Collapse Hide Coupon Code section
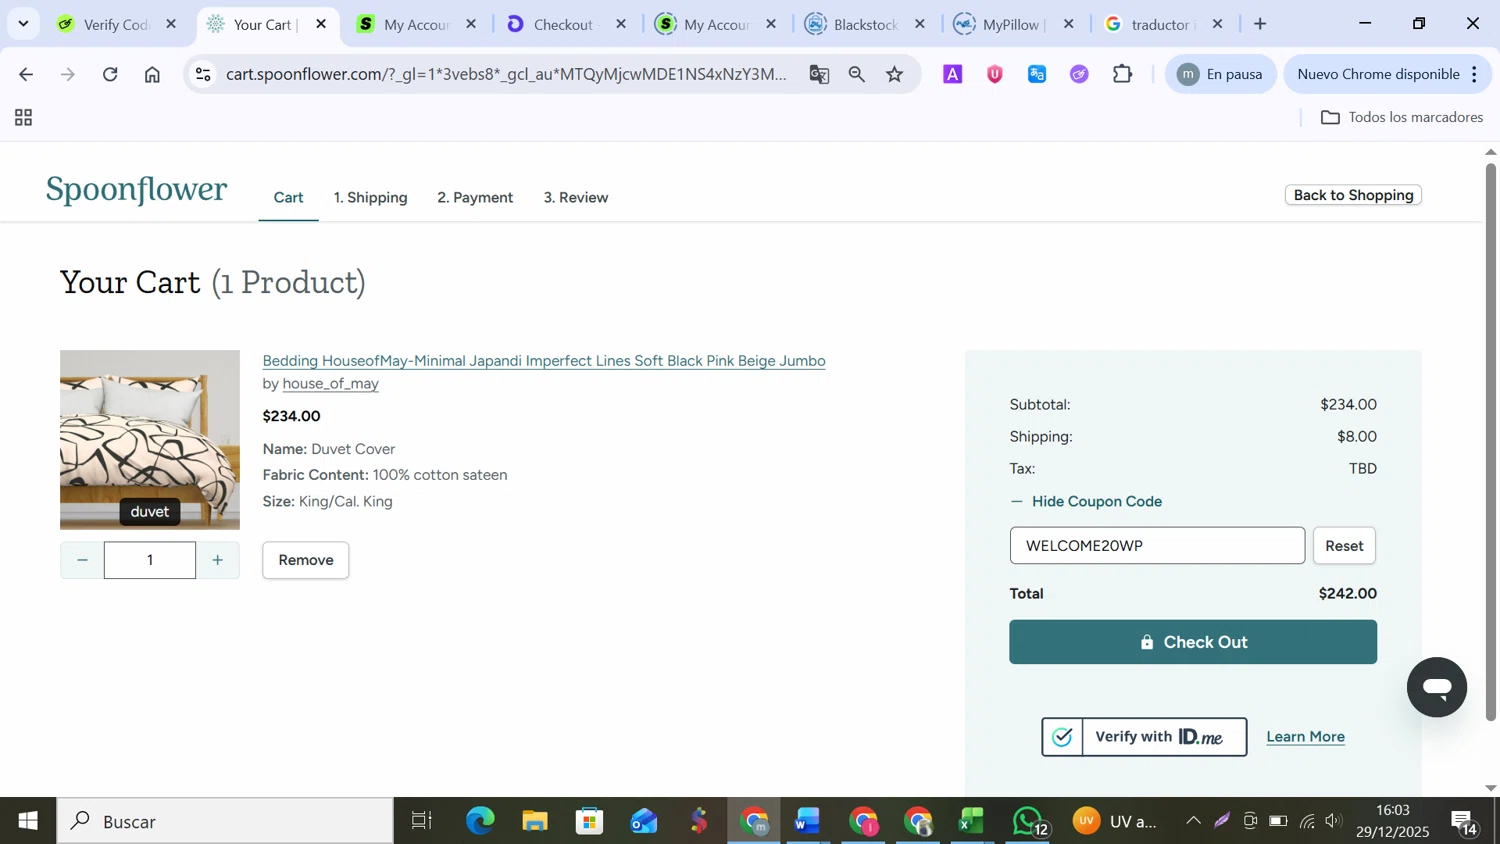The image size is (1500, 844). [x=1086, y=501]
